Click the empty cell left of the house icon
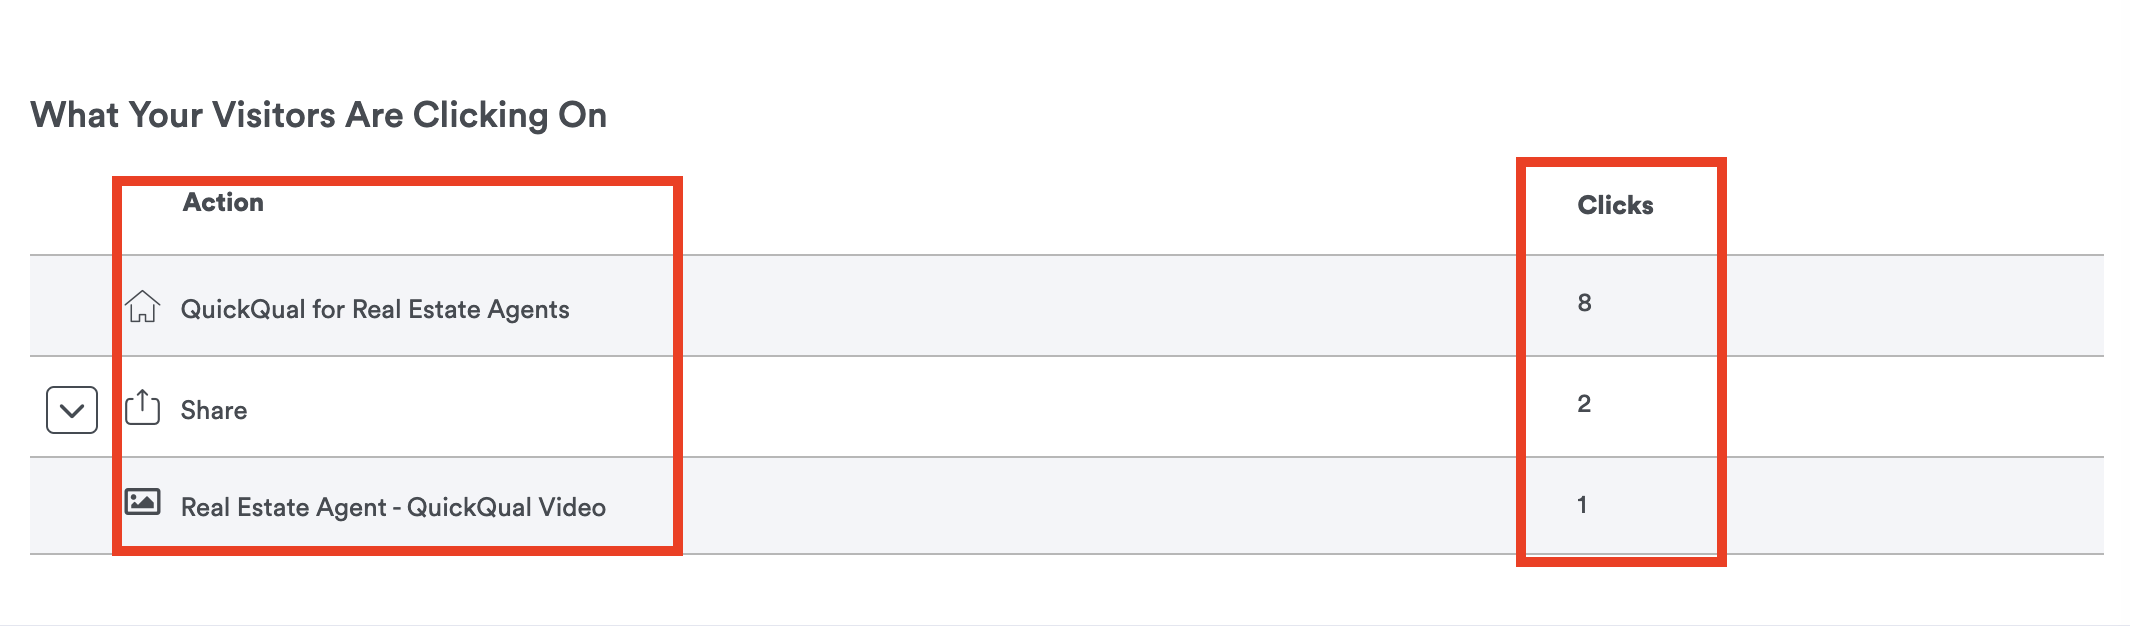Viewport: 2130px width, 626px height. coord(72,306)
